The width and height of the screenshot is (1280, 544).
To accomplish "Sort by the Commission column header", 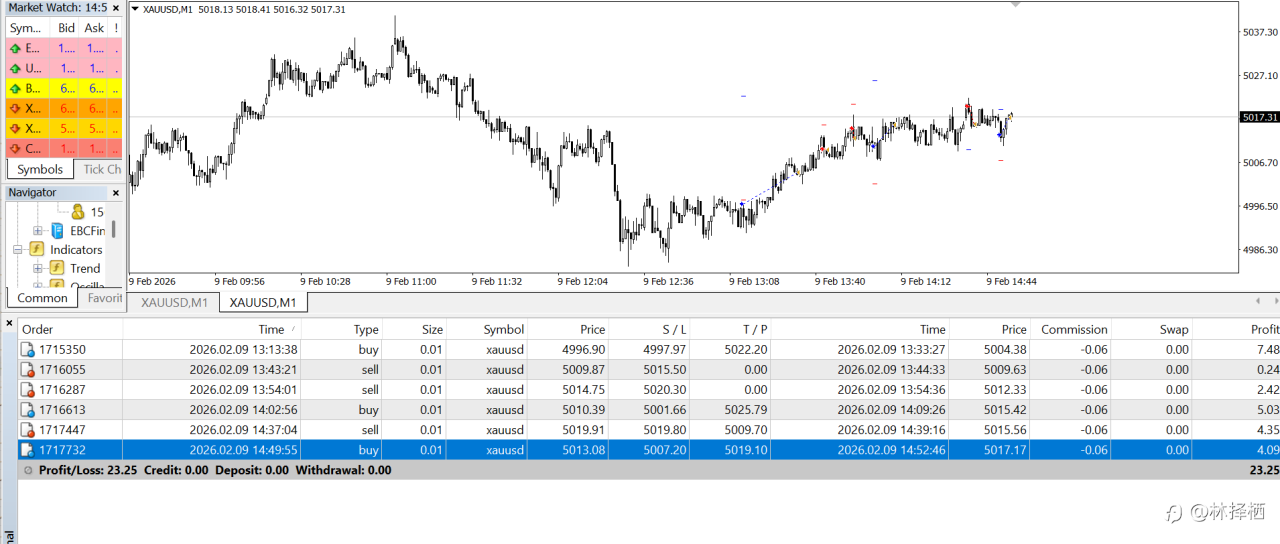I will click(x=1071, y=329).
